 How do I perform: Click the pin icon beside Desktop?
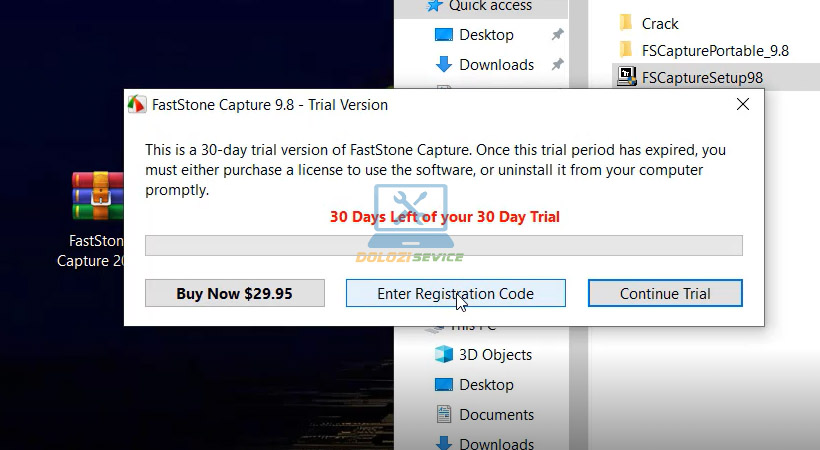(557, 35)
